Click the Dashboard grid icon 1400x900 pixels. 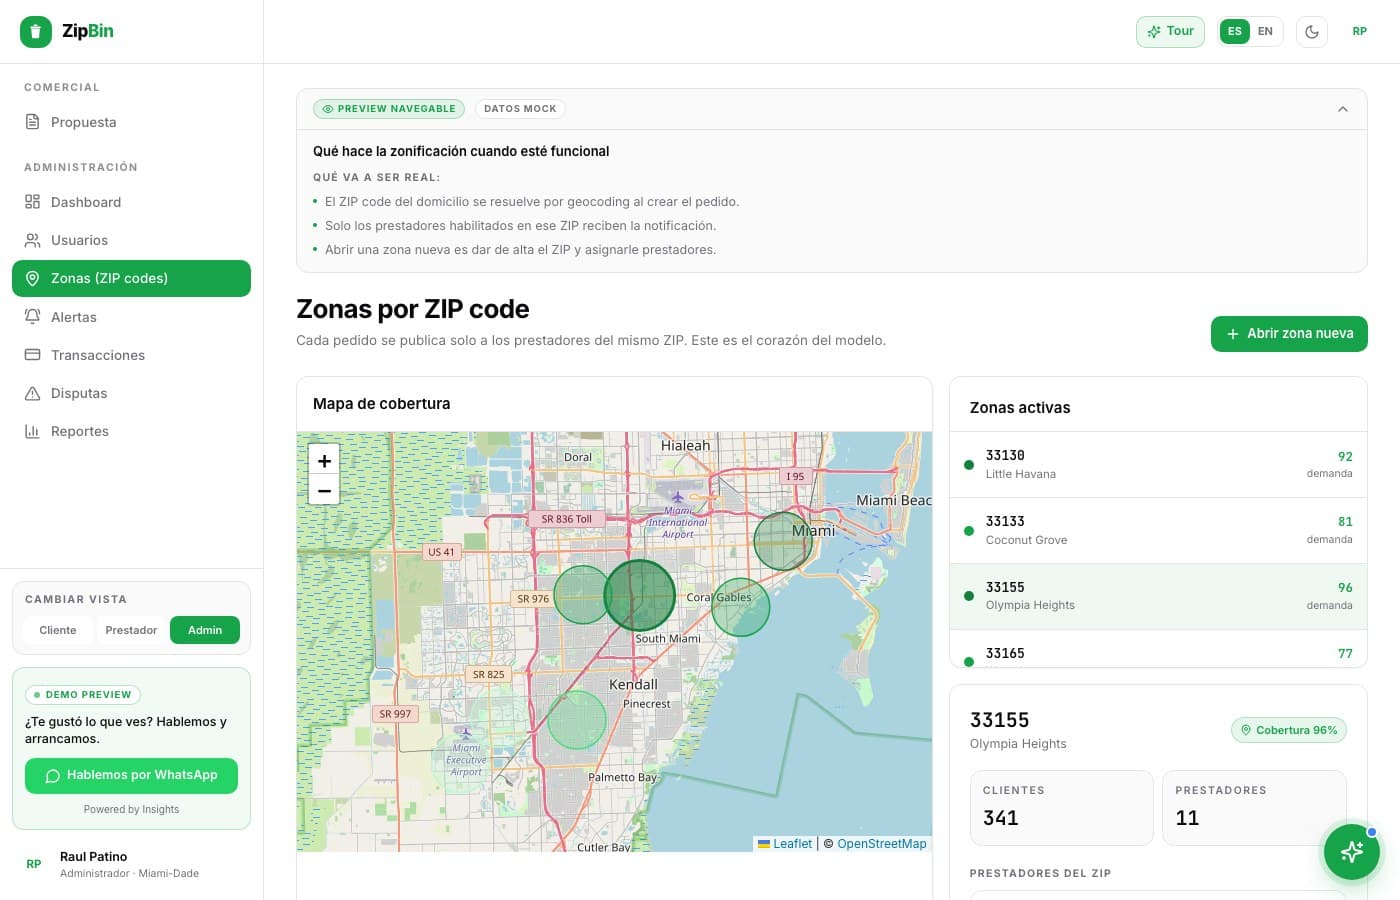click(x=32, y=202)
